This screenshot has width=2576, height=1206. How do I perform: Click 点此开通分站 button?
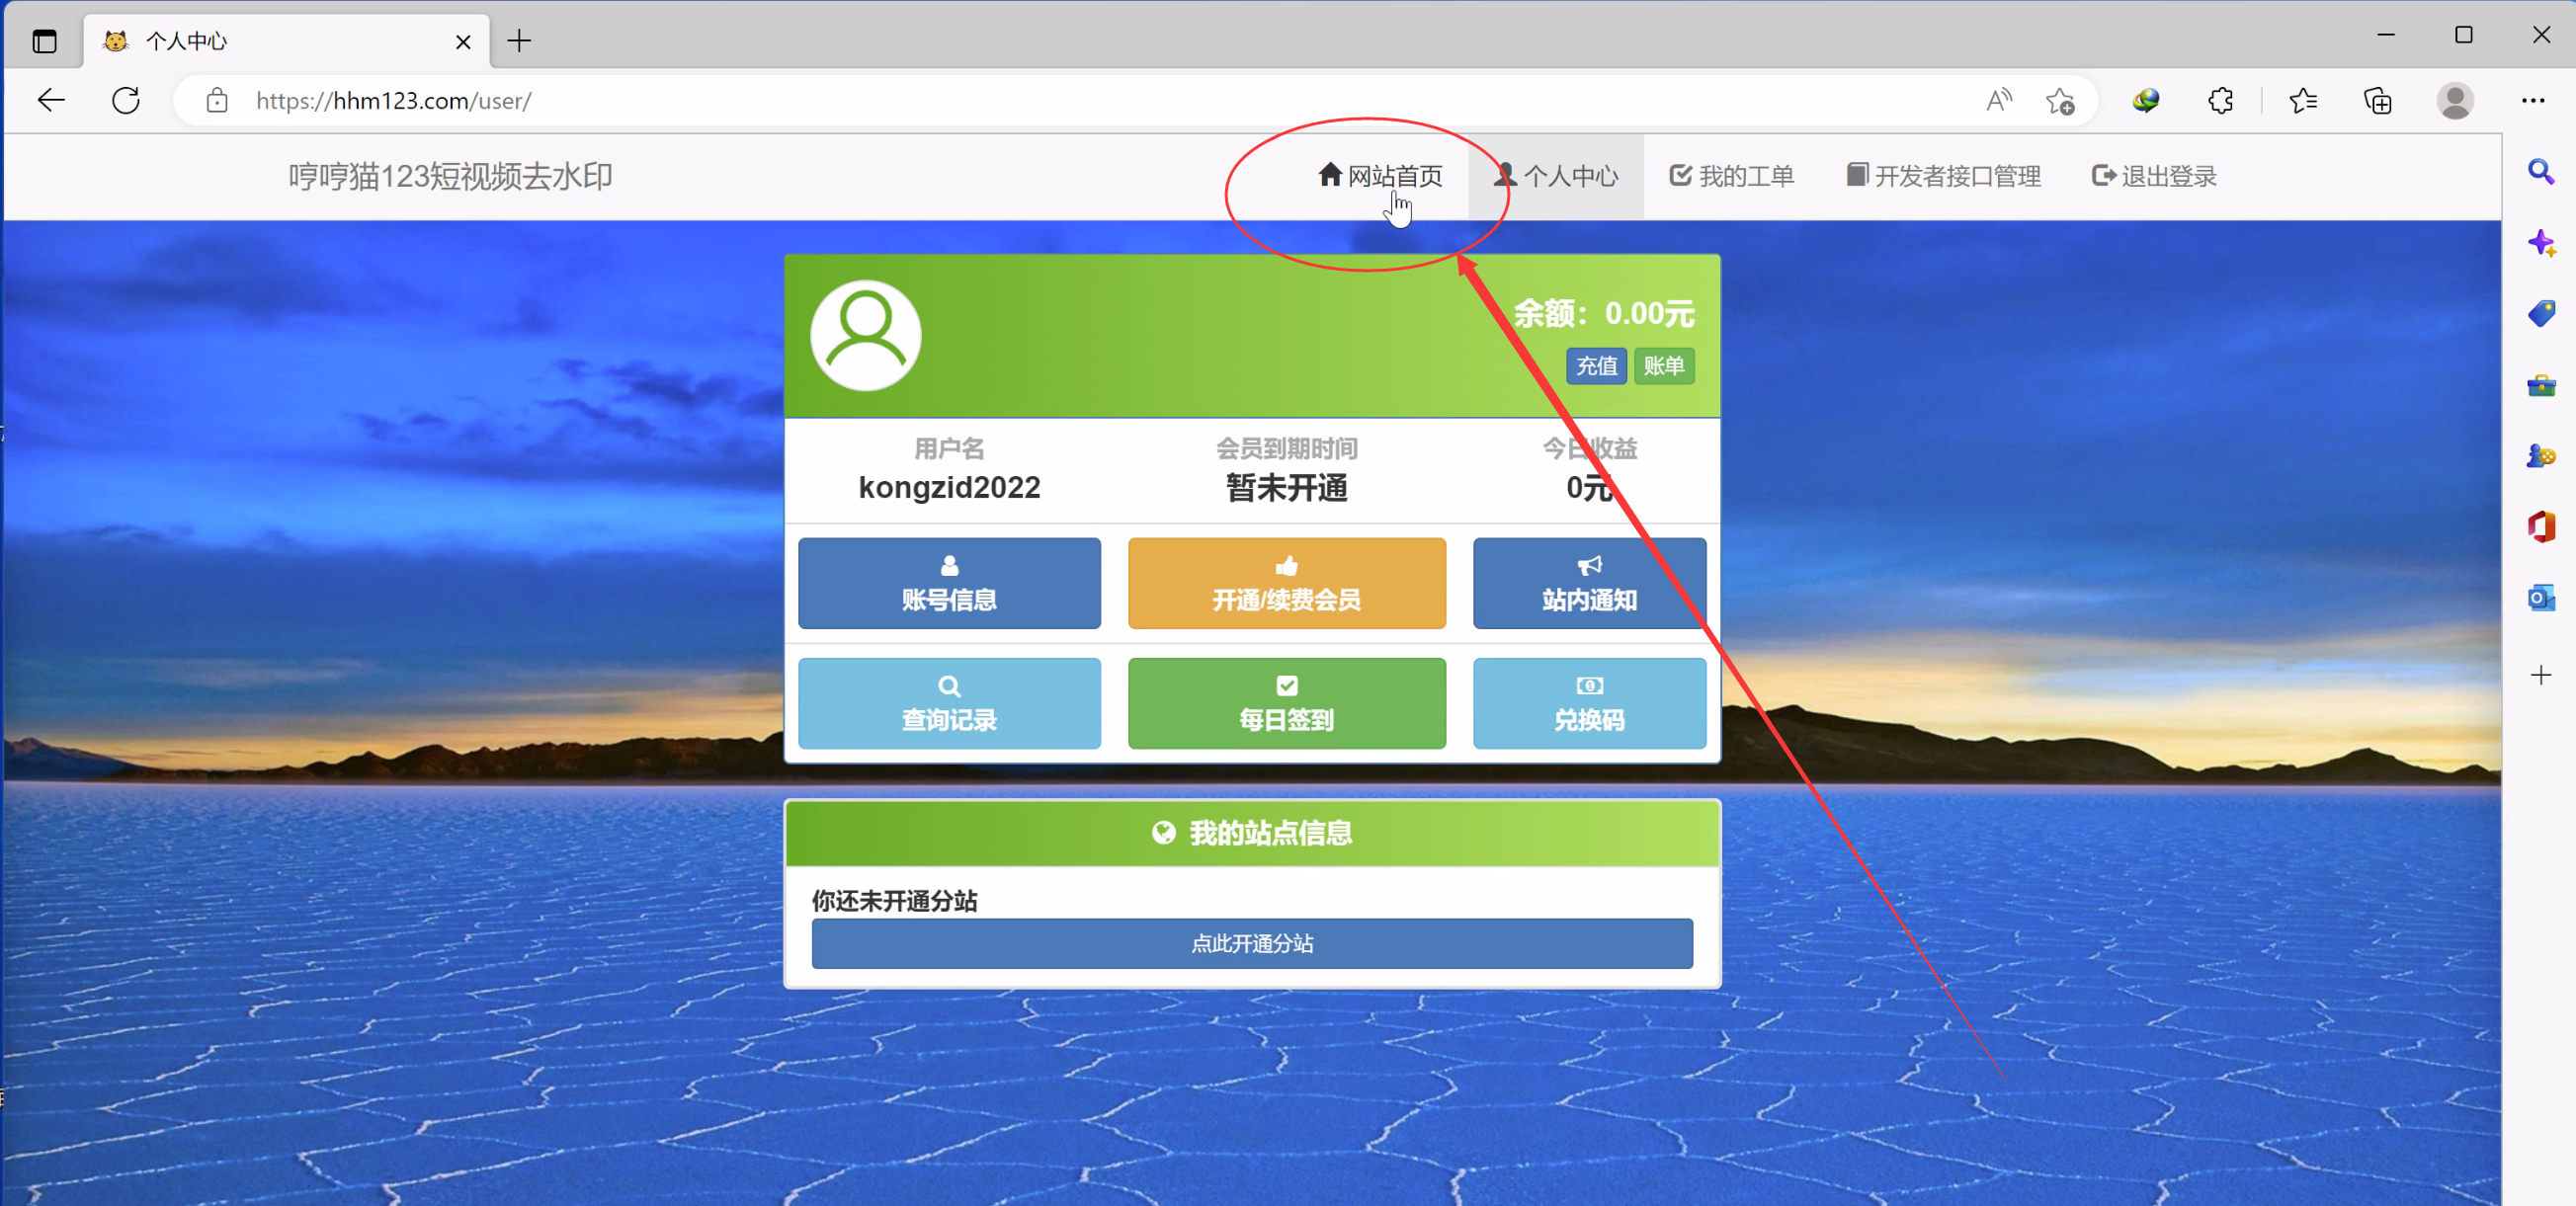1252,943
